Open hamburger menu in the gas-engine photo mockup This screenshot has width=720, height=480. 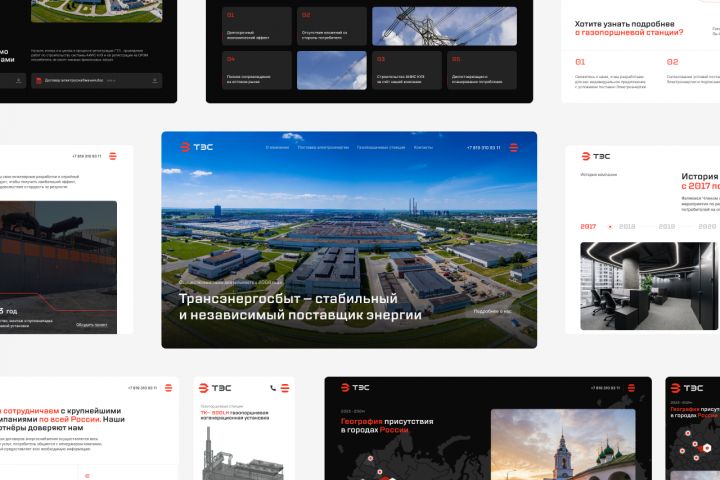pos(112,156)
